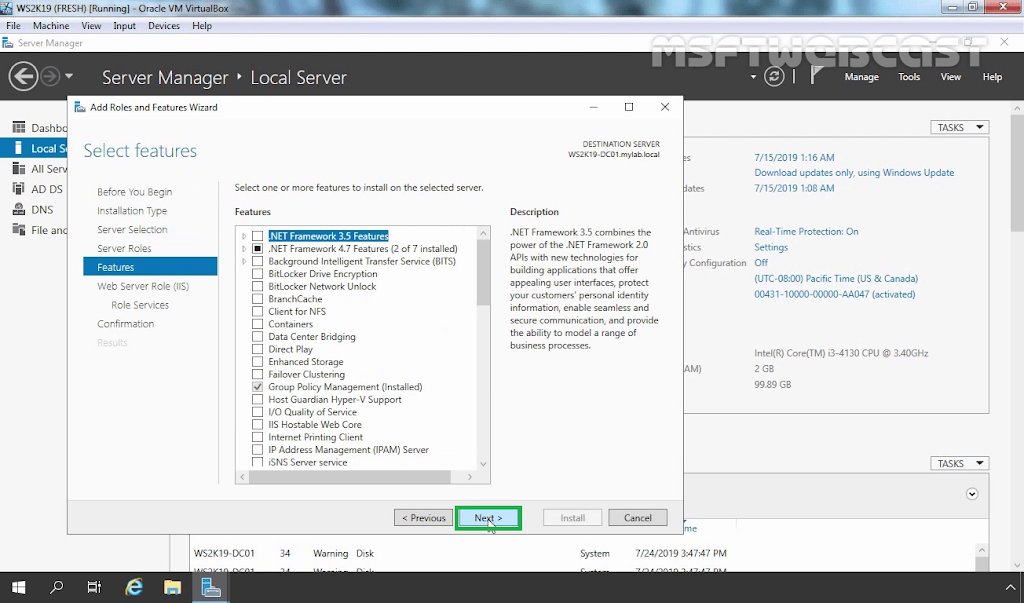Click features list scroll down arrow
The image size is (1024, 603).
[x=483, y=464]
